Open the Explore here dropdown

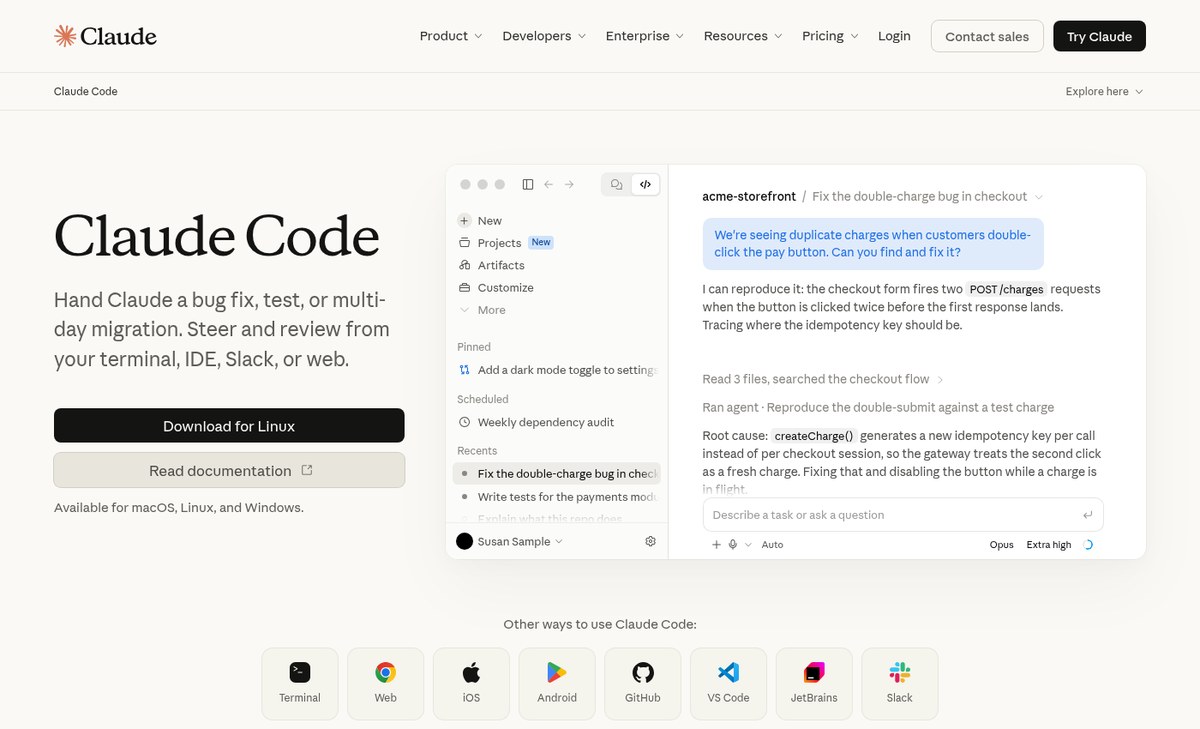[1104, 91]
